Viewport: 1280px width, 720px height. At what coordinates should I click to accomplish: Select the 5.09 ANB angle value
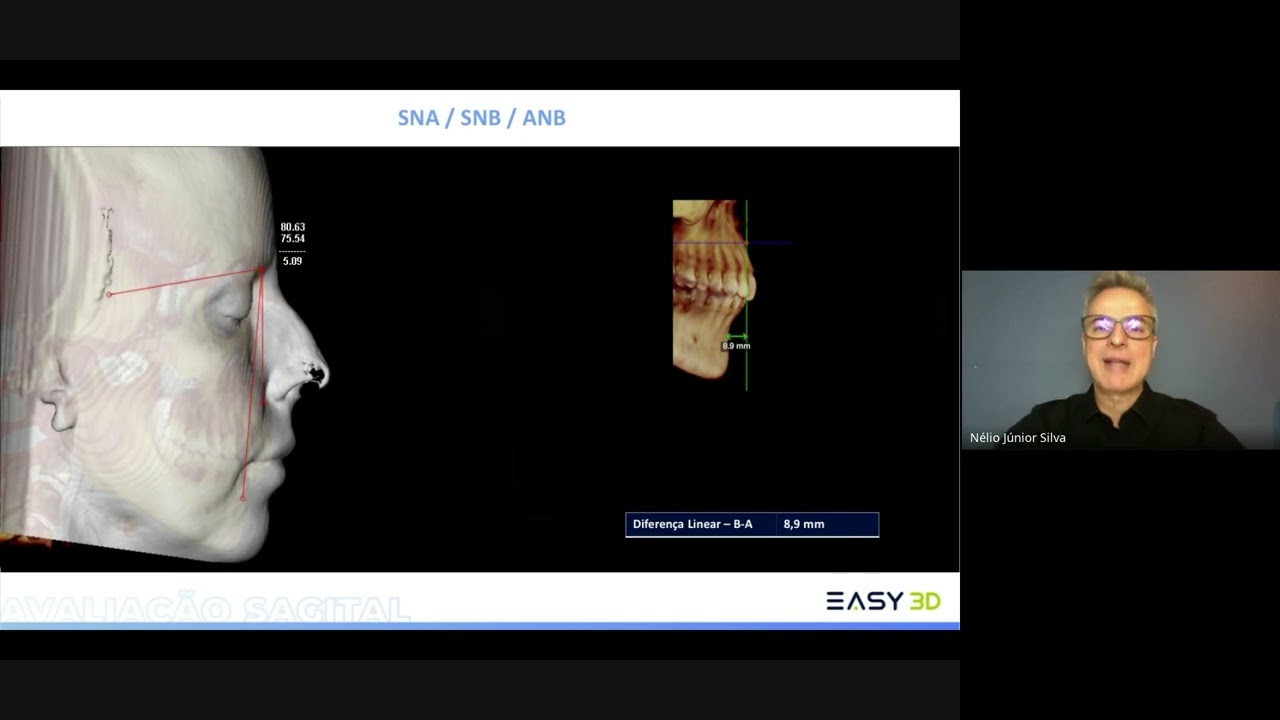click(292, 261)
